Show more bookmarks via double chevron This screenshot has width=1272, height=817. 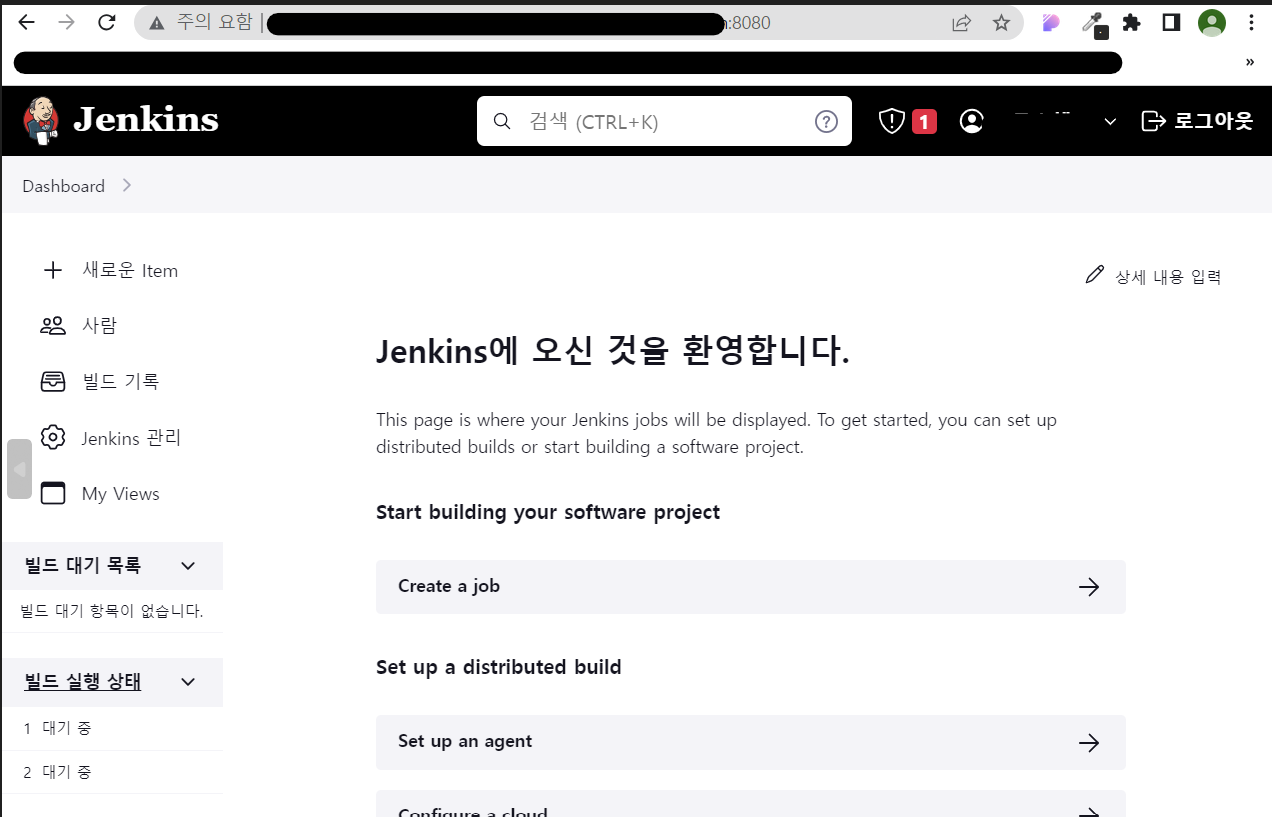point(1250,62)
